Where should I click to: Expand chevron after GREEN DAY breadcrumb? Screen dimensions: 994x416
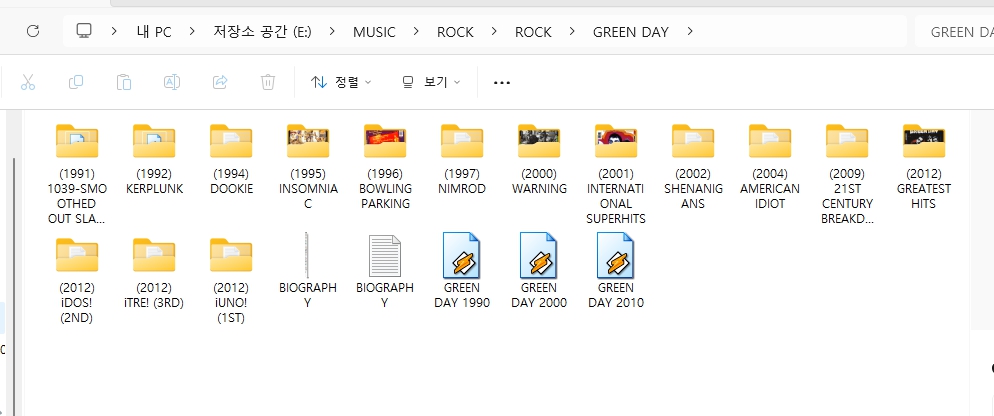click(x=690, y=32)
